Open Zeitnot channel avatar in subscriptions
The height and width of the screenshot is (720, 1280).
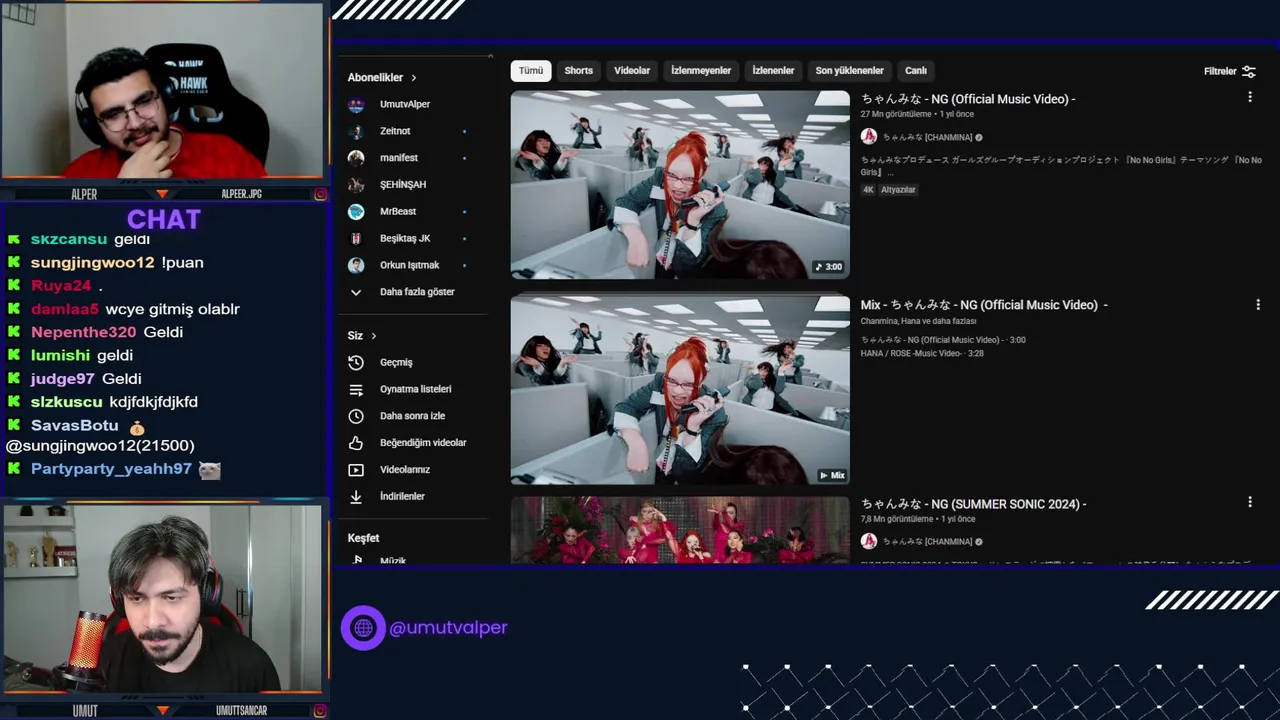click(x=356, y=131)
